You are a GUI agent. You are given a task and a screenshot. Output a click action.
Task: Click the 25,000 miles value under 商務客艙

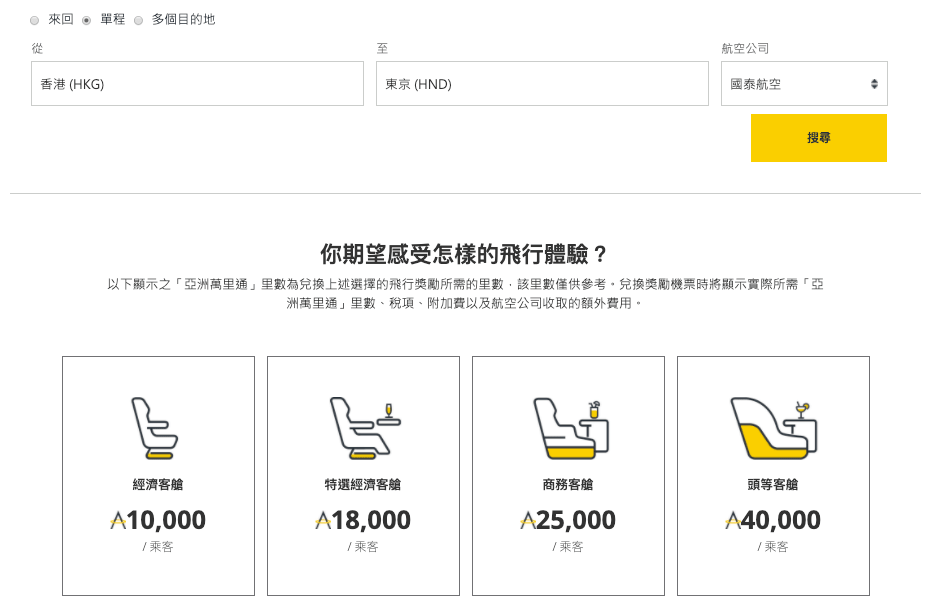(576, 521)
